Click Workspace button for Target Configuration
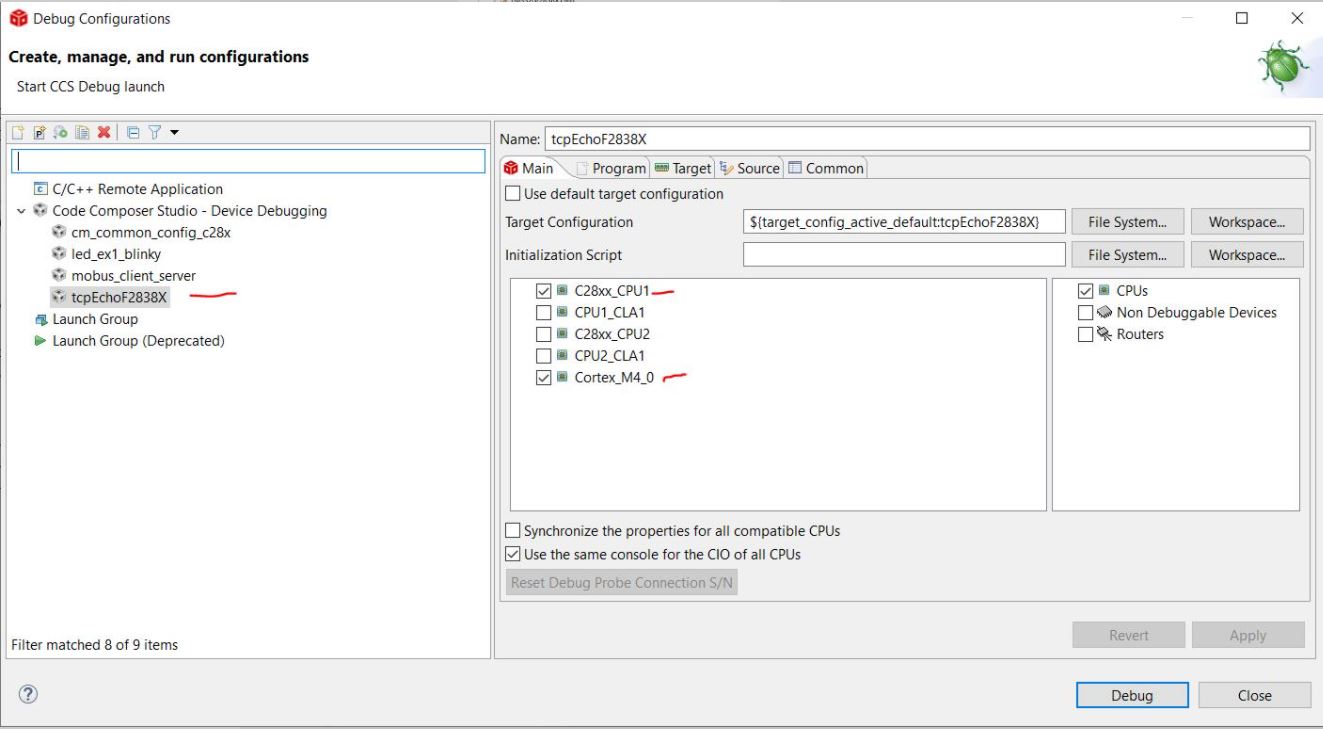 (1247, 222)
